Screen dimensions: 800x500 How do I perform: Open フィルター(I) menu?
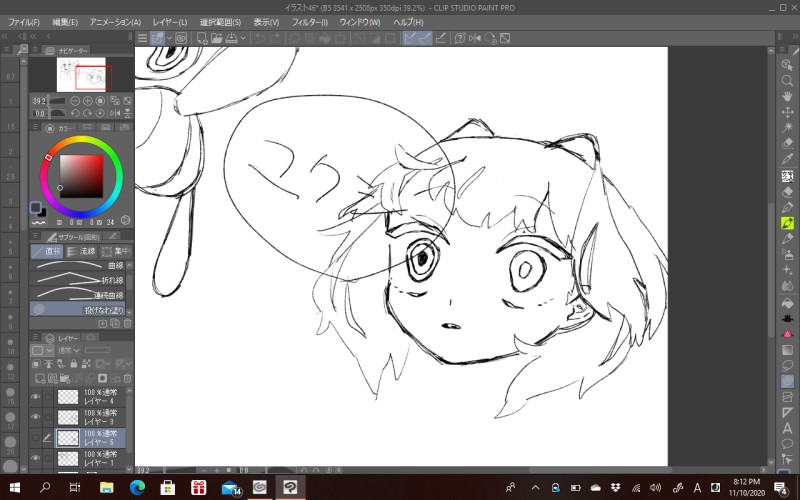click(x=310, y=22)
